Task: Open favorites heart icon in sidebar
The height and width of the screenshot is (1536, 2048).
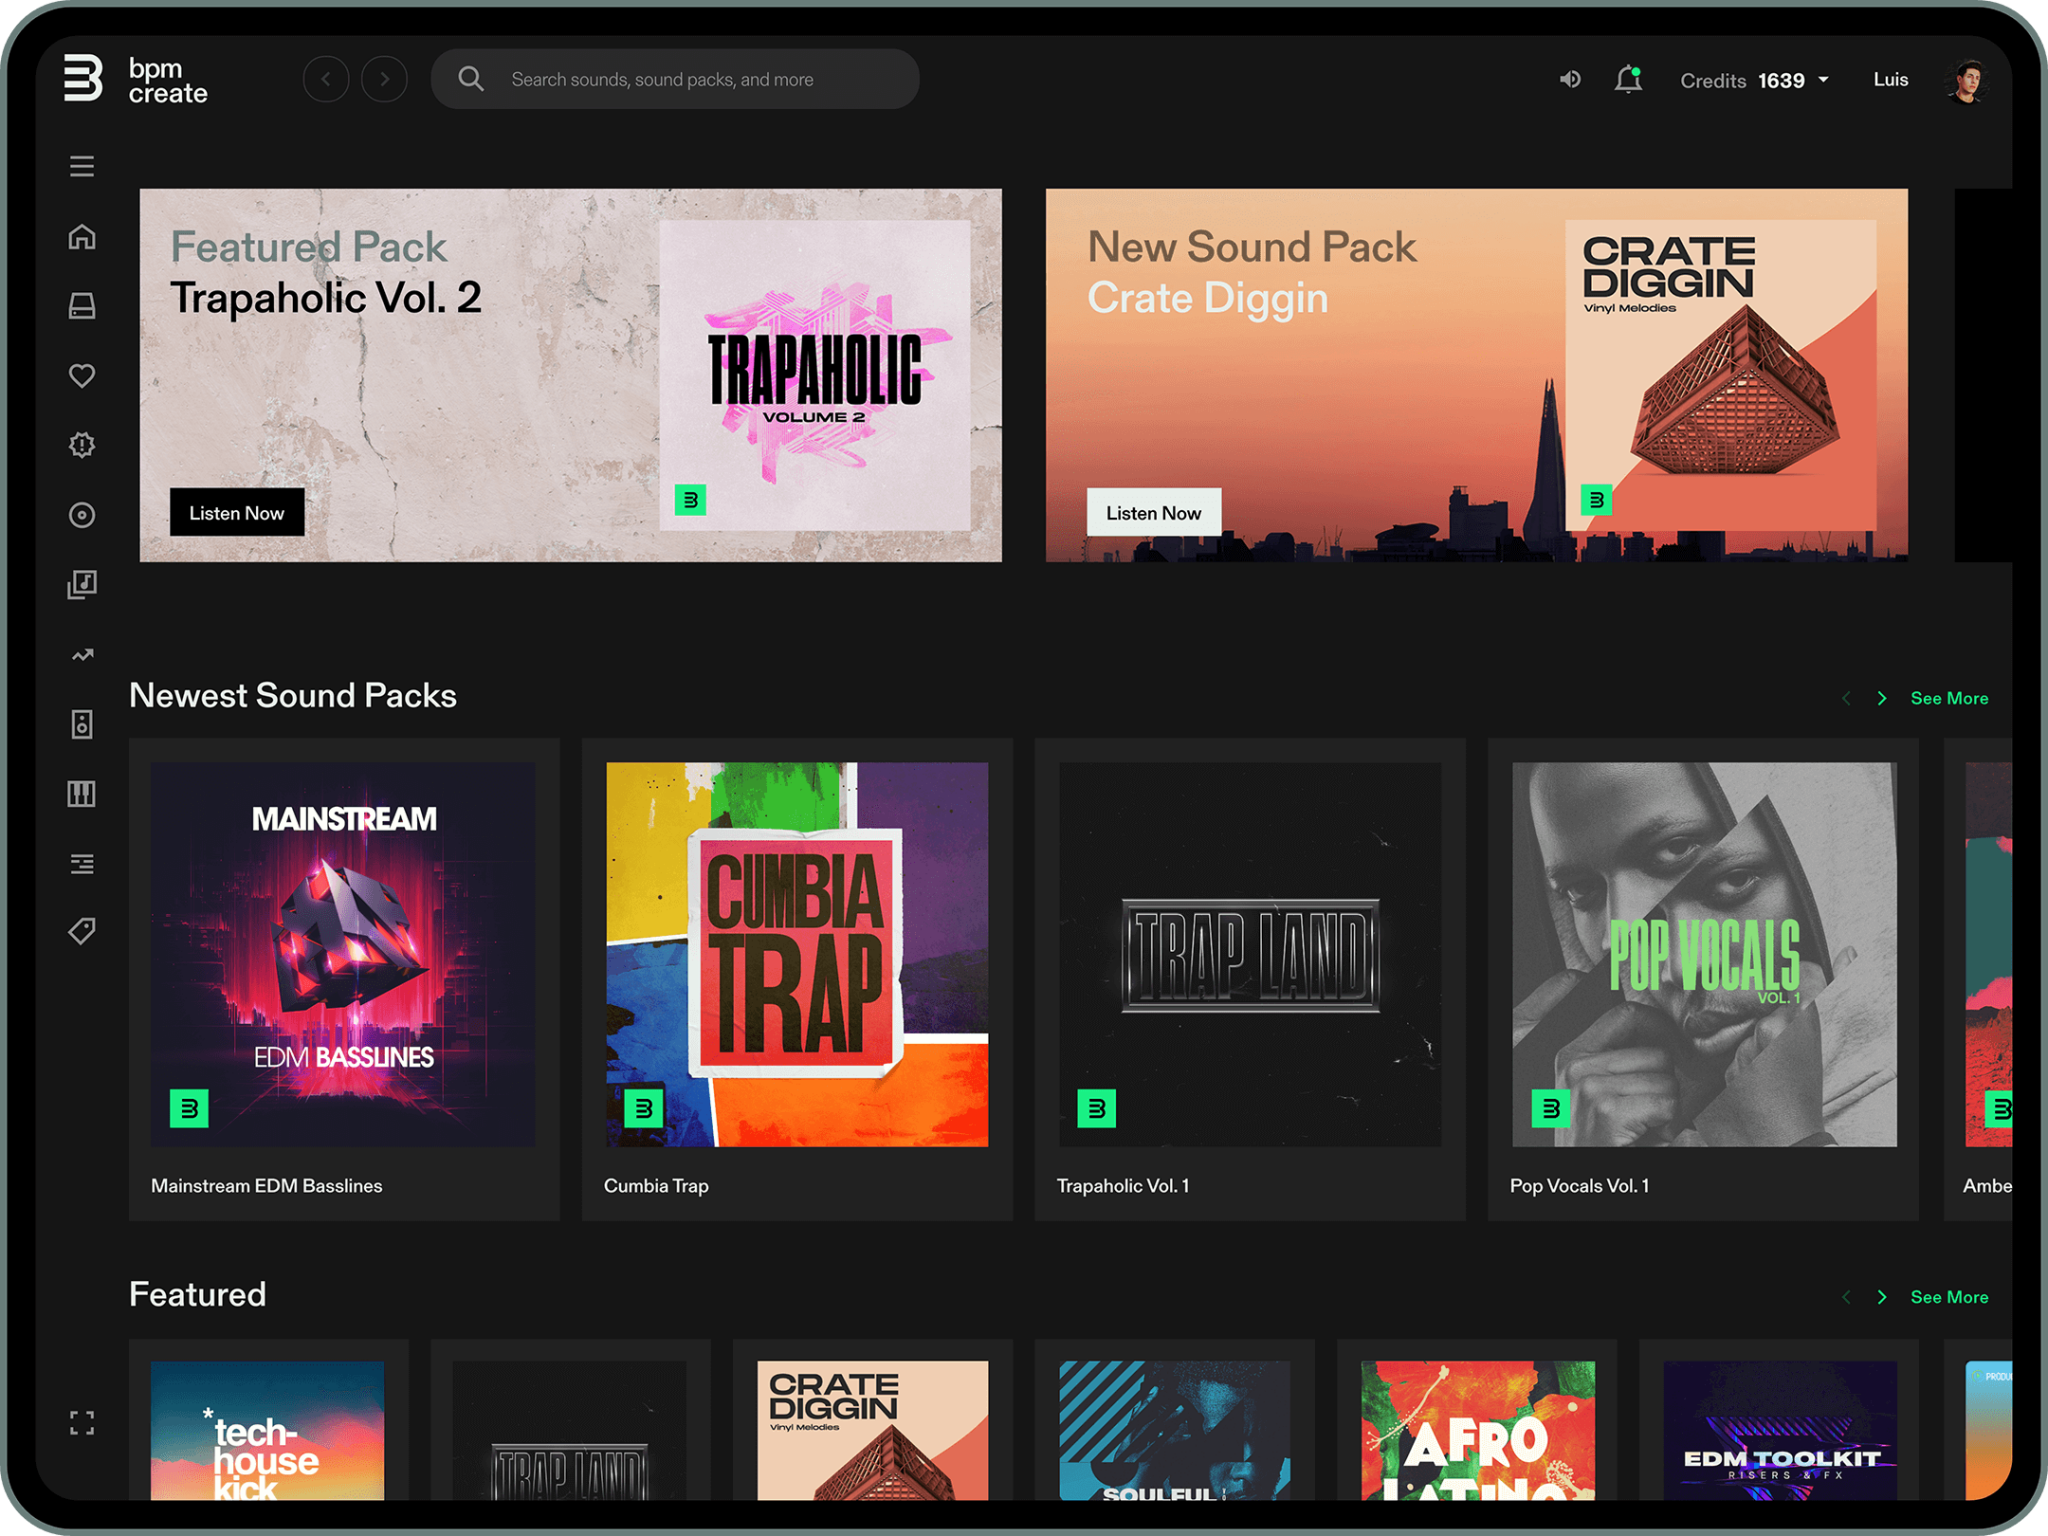Action: click(82, 375)
